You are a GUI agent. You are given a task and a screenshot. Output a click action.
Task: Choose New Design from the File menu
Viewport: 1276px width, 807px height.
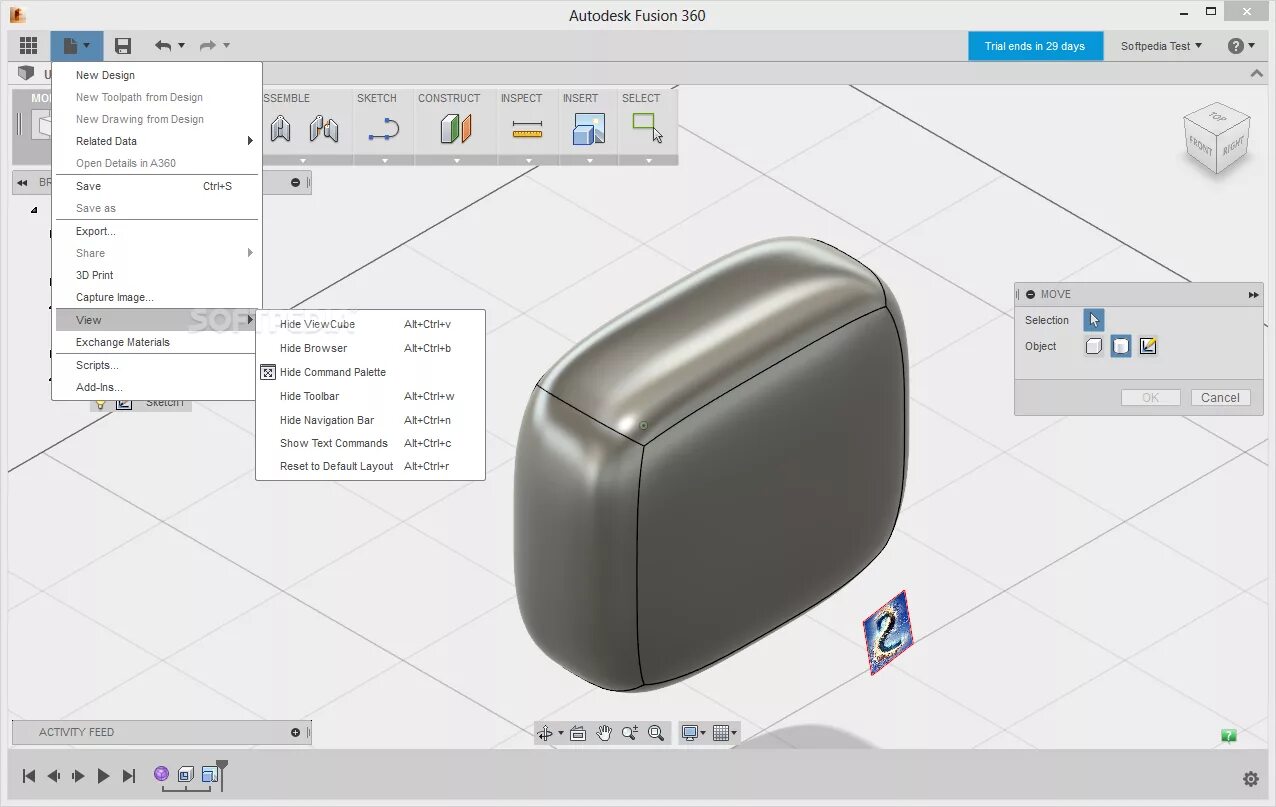point(157,75)
